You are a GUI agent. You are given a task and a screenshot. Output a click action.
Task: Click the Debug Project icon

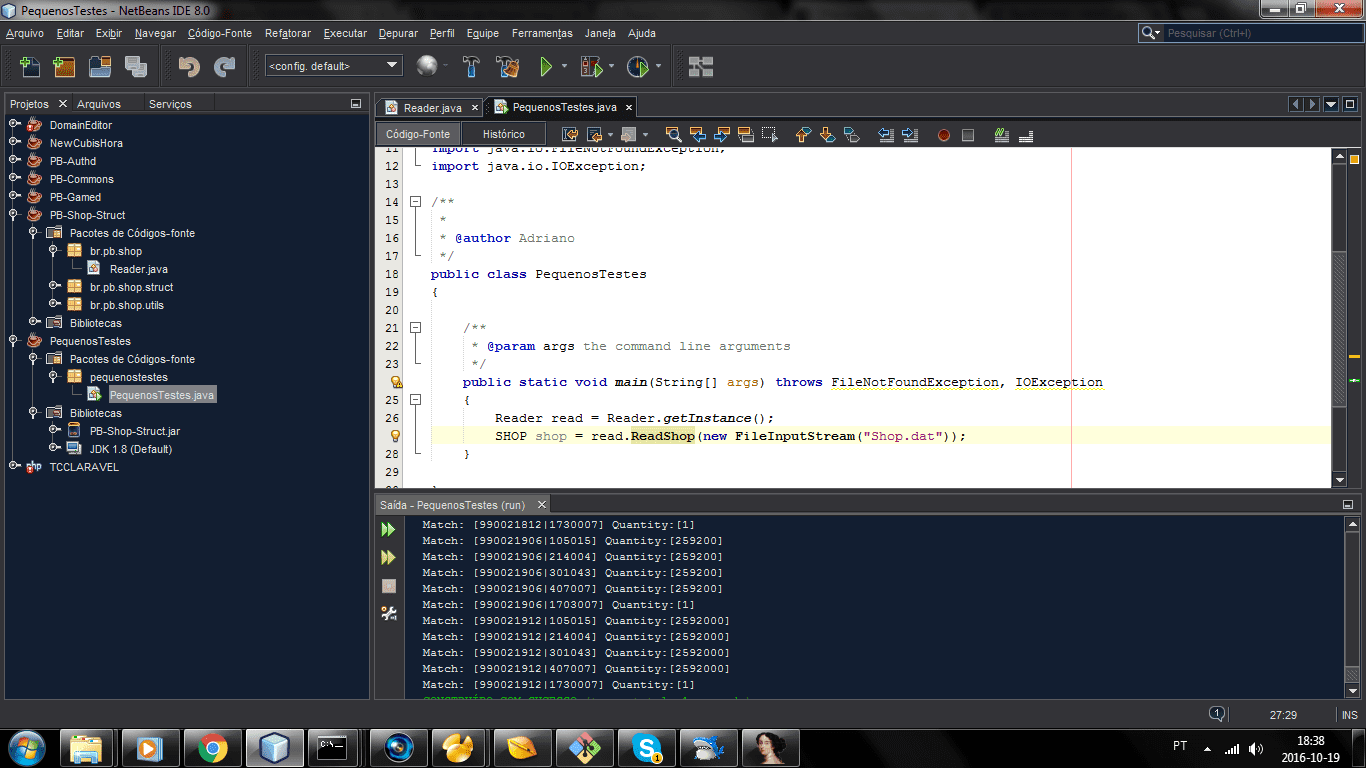pyautogui.click(x=592, y=67)
